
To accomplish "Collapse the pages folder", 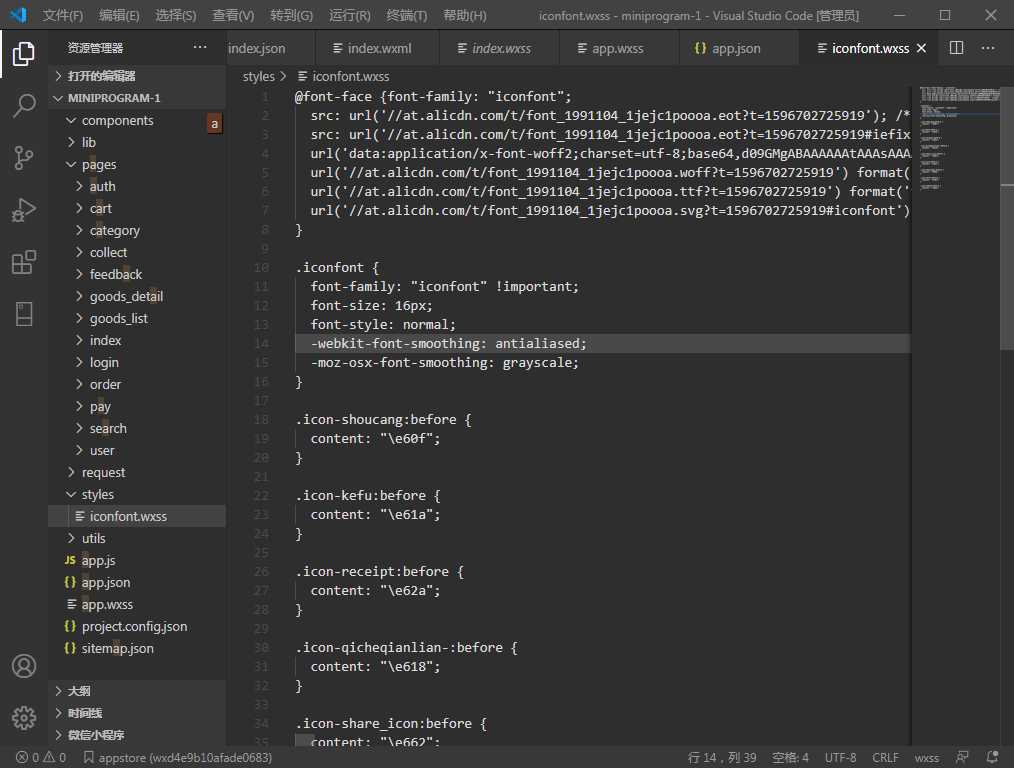I will pyautogui.click(x=137, y=164).
